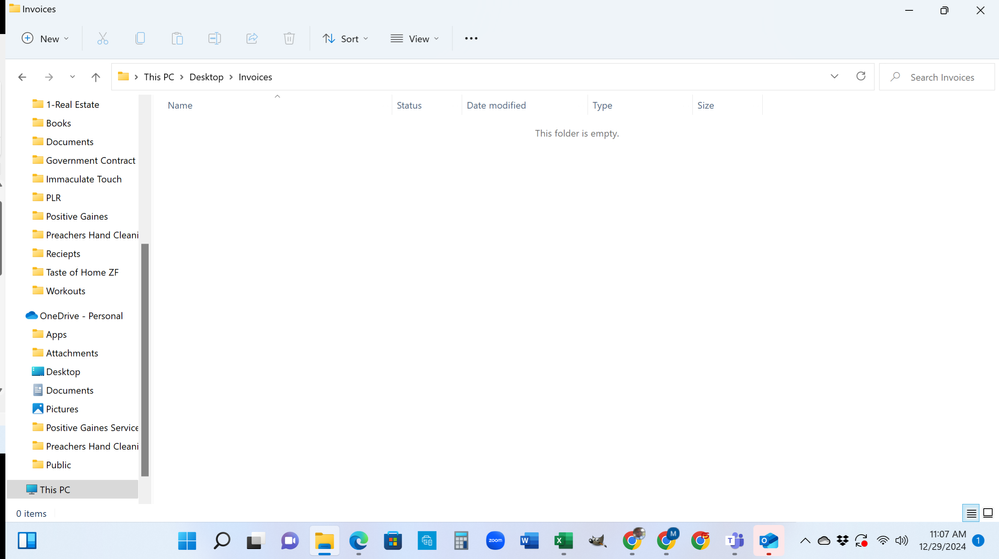
Task: Go up one folder level
Action: pyautogui.click(x=96, y=77)
